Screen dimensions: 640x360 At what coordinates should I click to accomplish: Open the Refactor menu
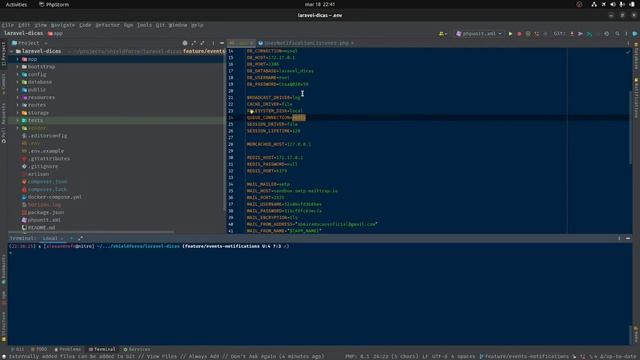coord(107,25)
